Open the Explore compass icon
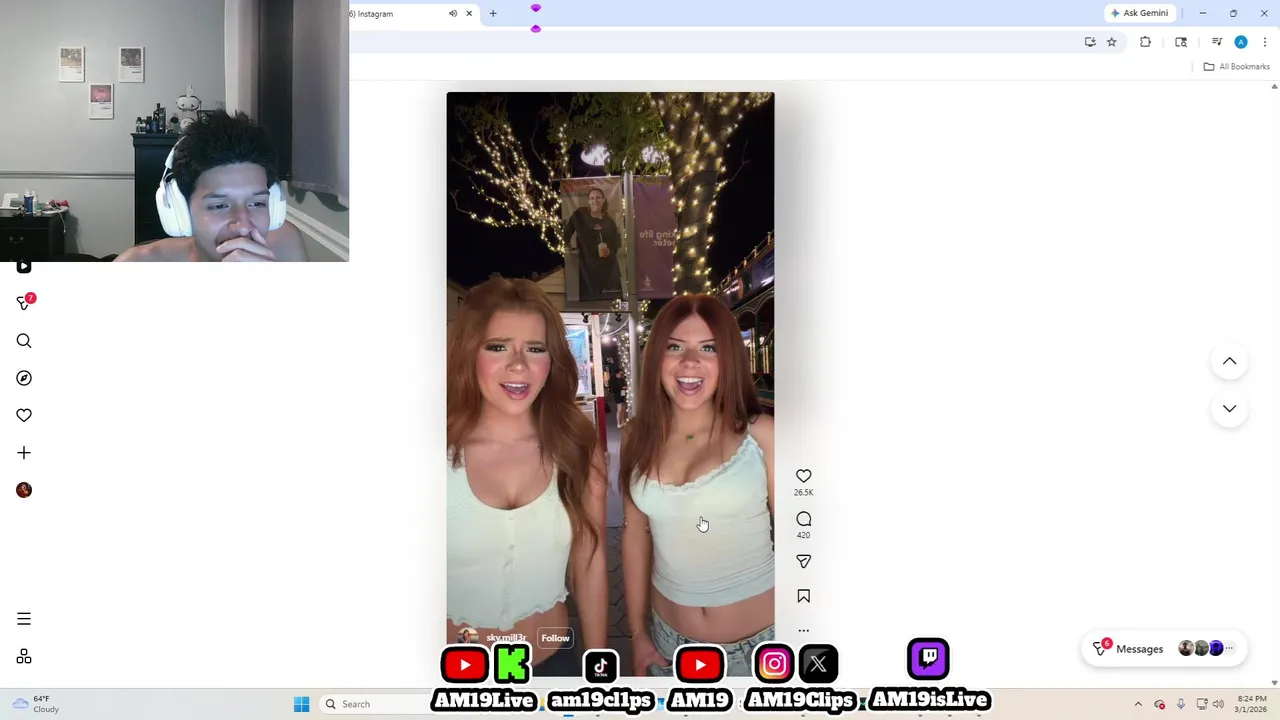Viewport: 1280px width, 720px height. (x=24, y=378)
